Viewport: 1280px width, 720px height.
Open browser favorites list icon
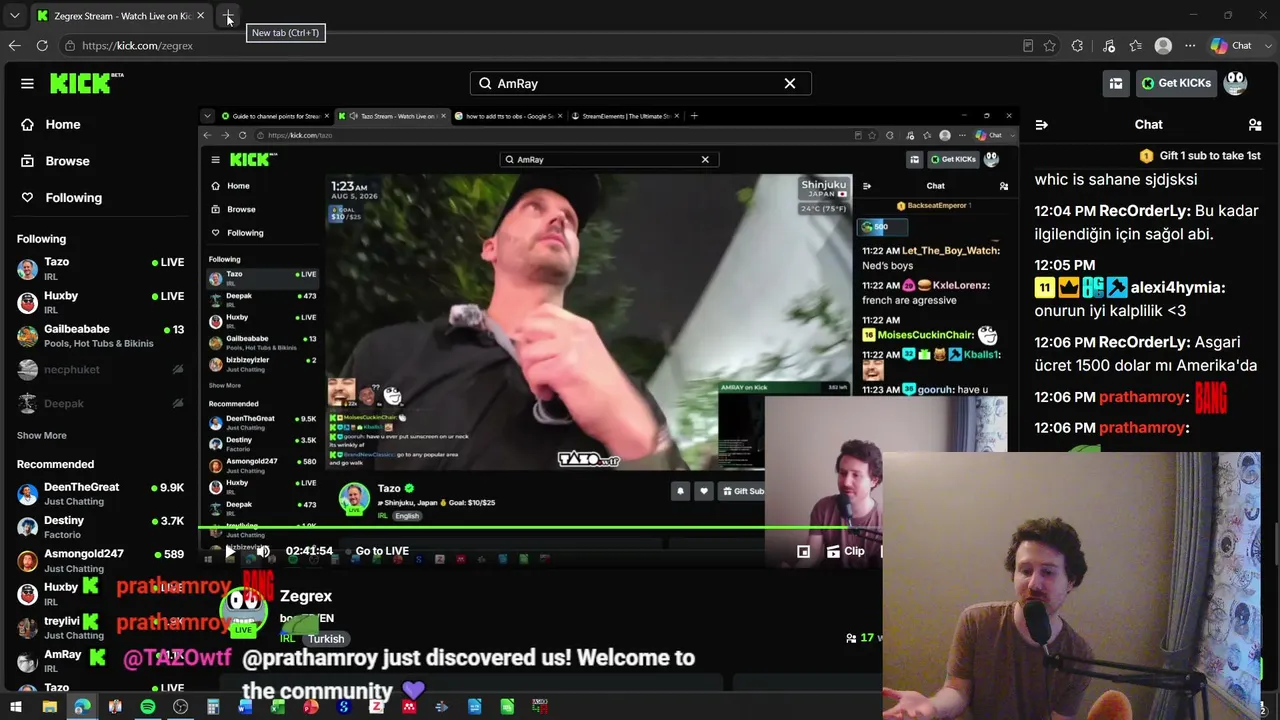pos(1136,46)
